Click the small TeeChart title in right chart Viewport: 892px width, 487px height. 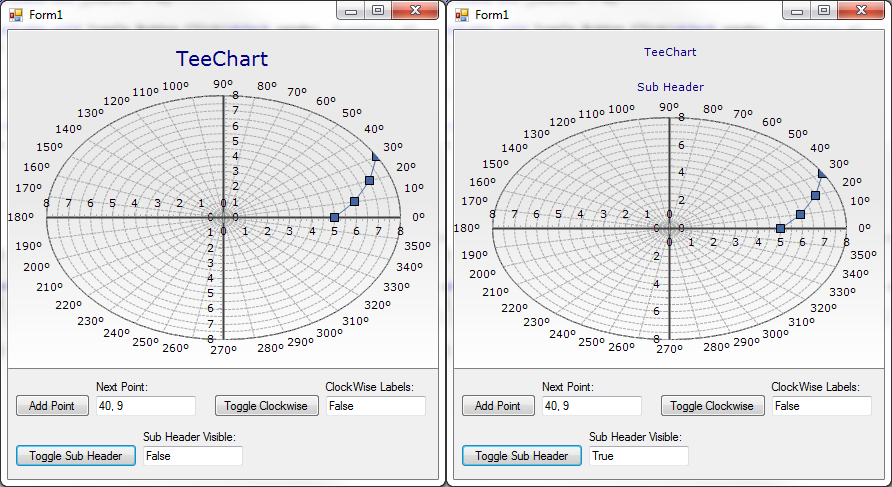pos(670,52)
